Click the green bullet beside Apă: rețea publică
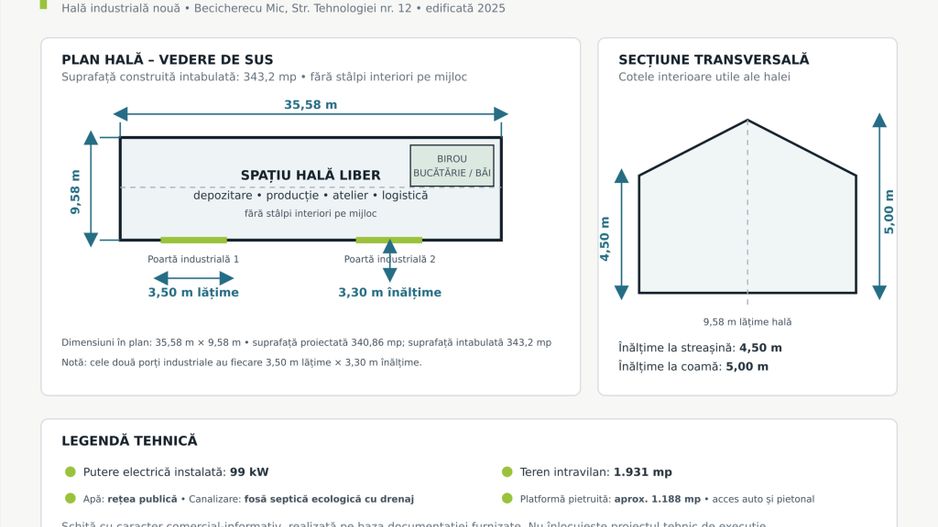 click(x=70, y=498)
